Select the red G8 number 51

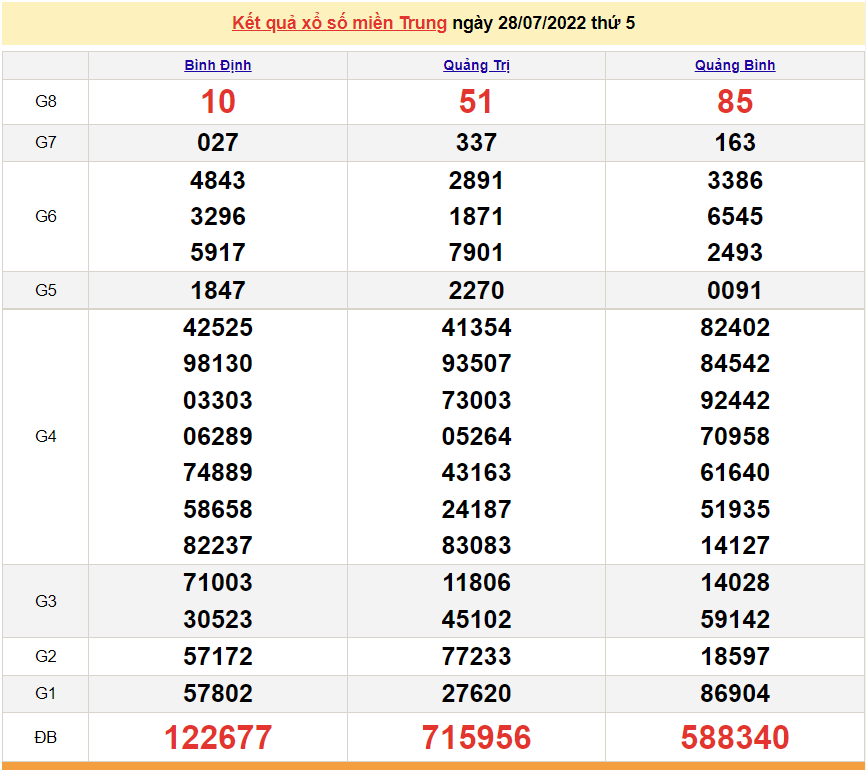tap(476, 102)
